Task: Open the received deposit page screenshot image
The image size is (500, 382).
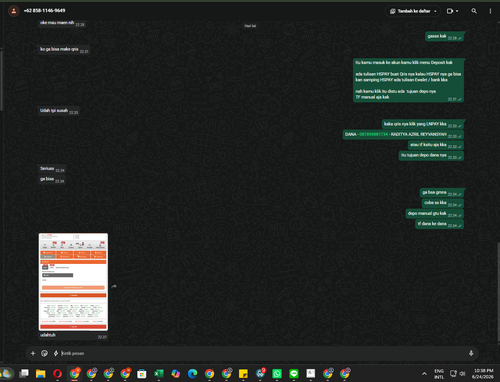Action: tap(73, 282)
